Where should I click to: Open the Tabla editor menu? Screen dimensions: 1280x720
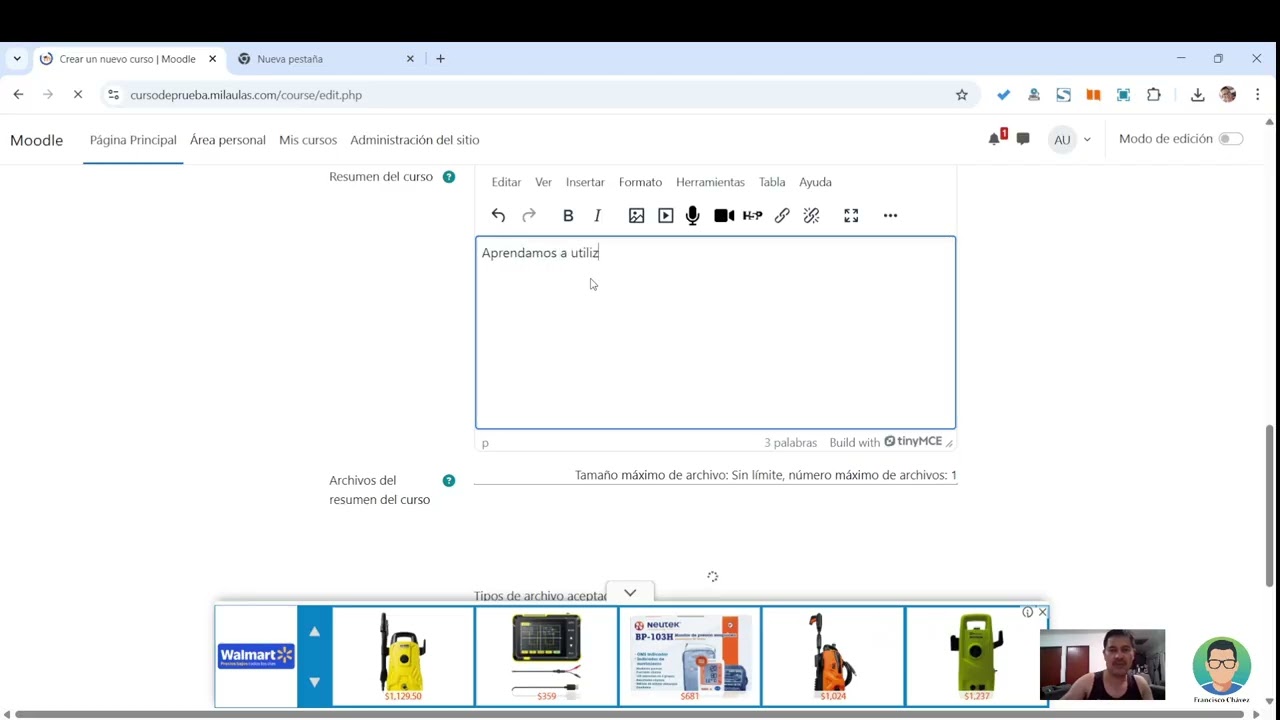772,182
